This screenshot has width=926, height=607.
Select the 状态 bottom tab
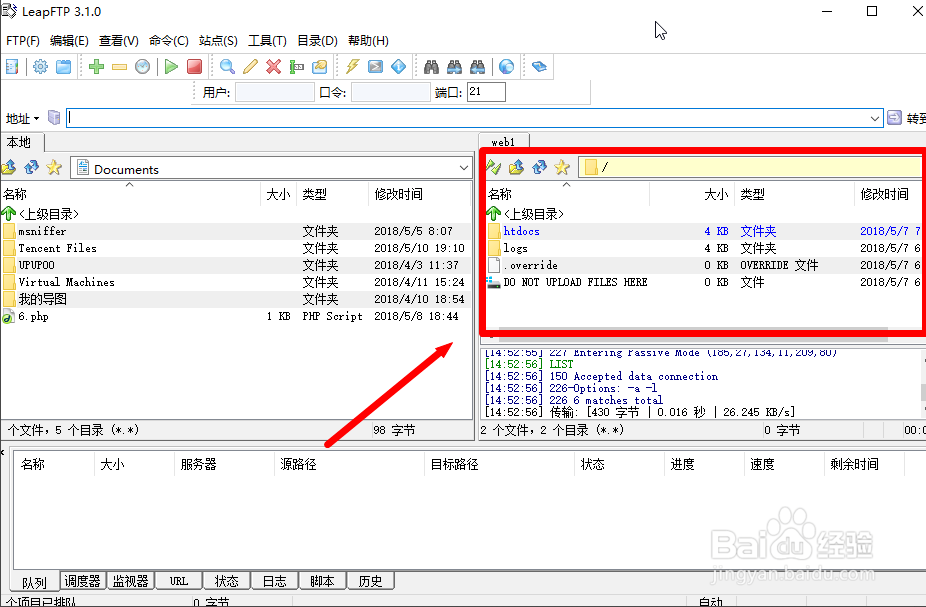(227, 581)
